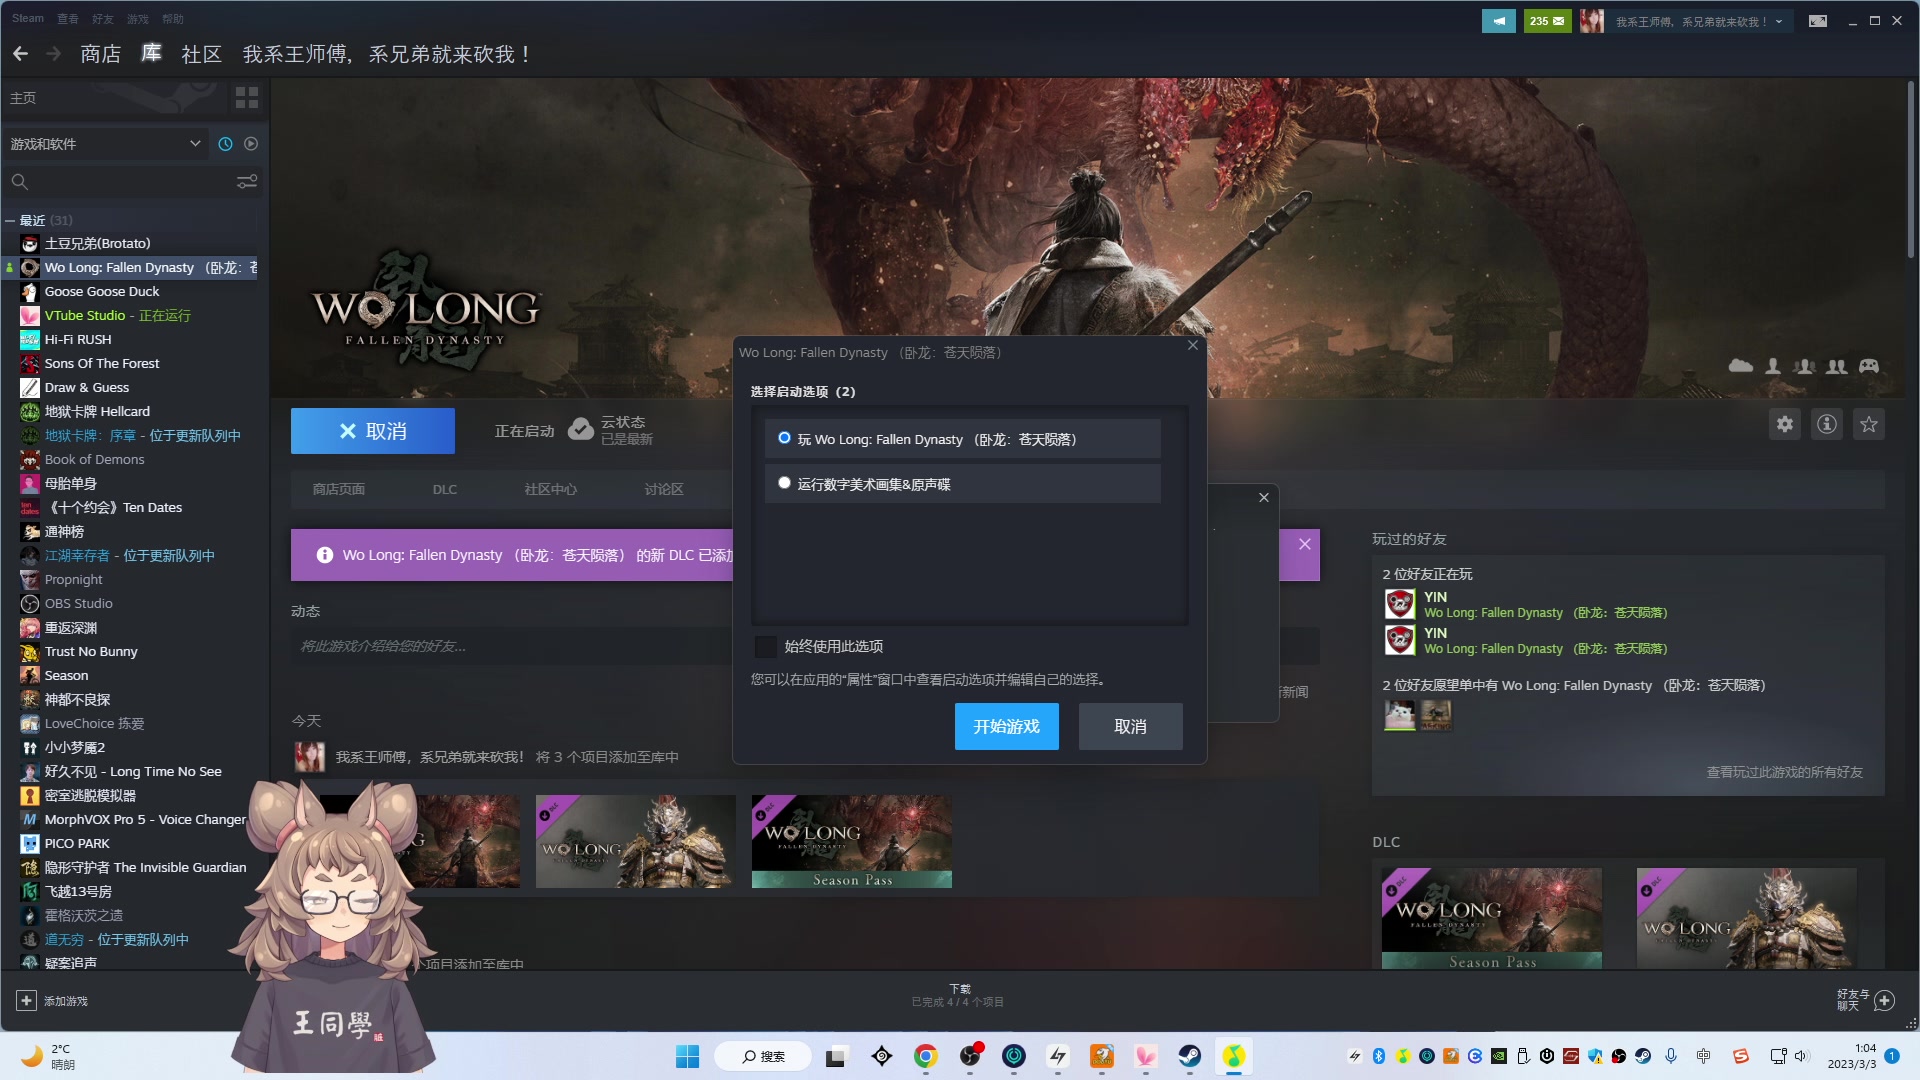Select Sons Of The Forest in library
The height and width of the screenshot is (1080, 1920).
[102, 364]
